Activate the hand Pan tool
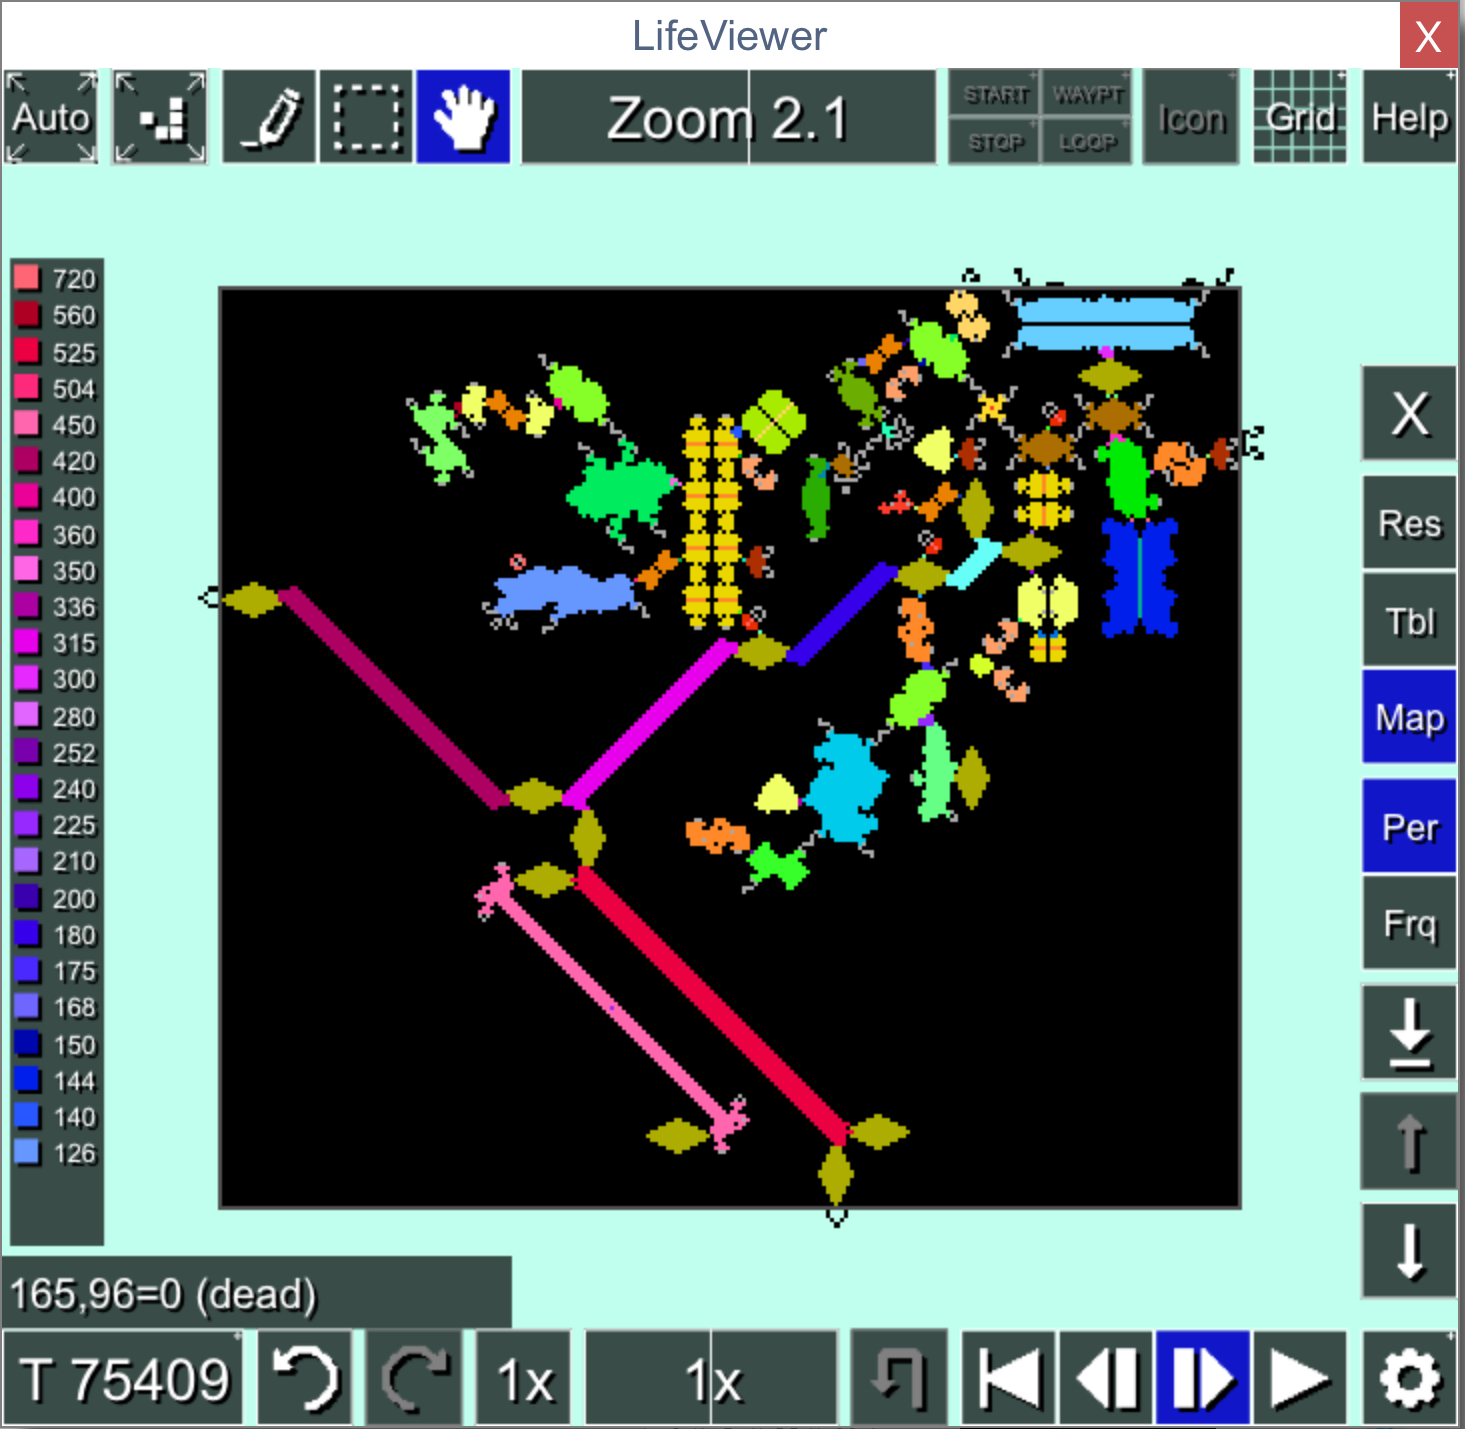 pyautogui.click(x=463, y=117)
